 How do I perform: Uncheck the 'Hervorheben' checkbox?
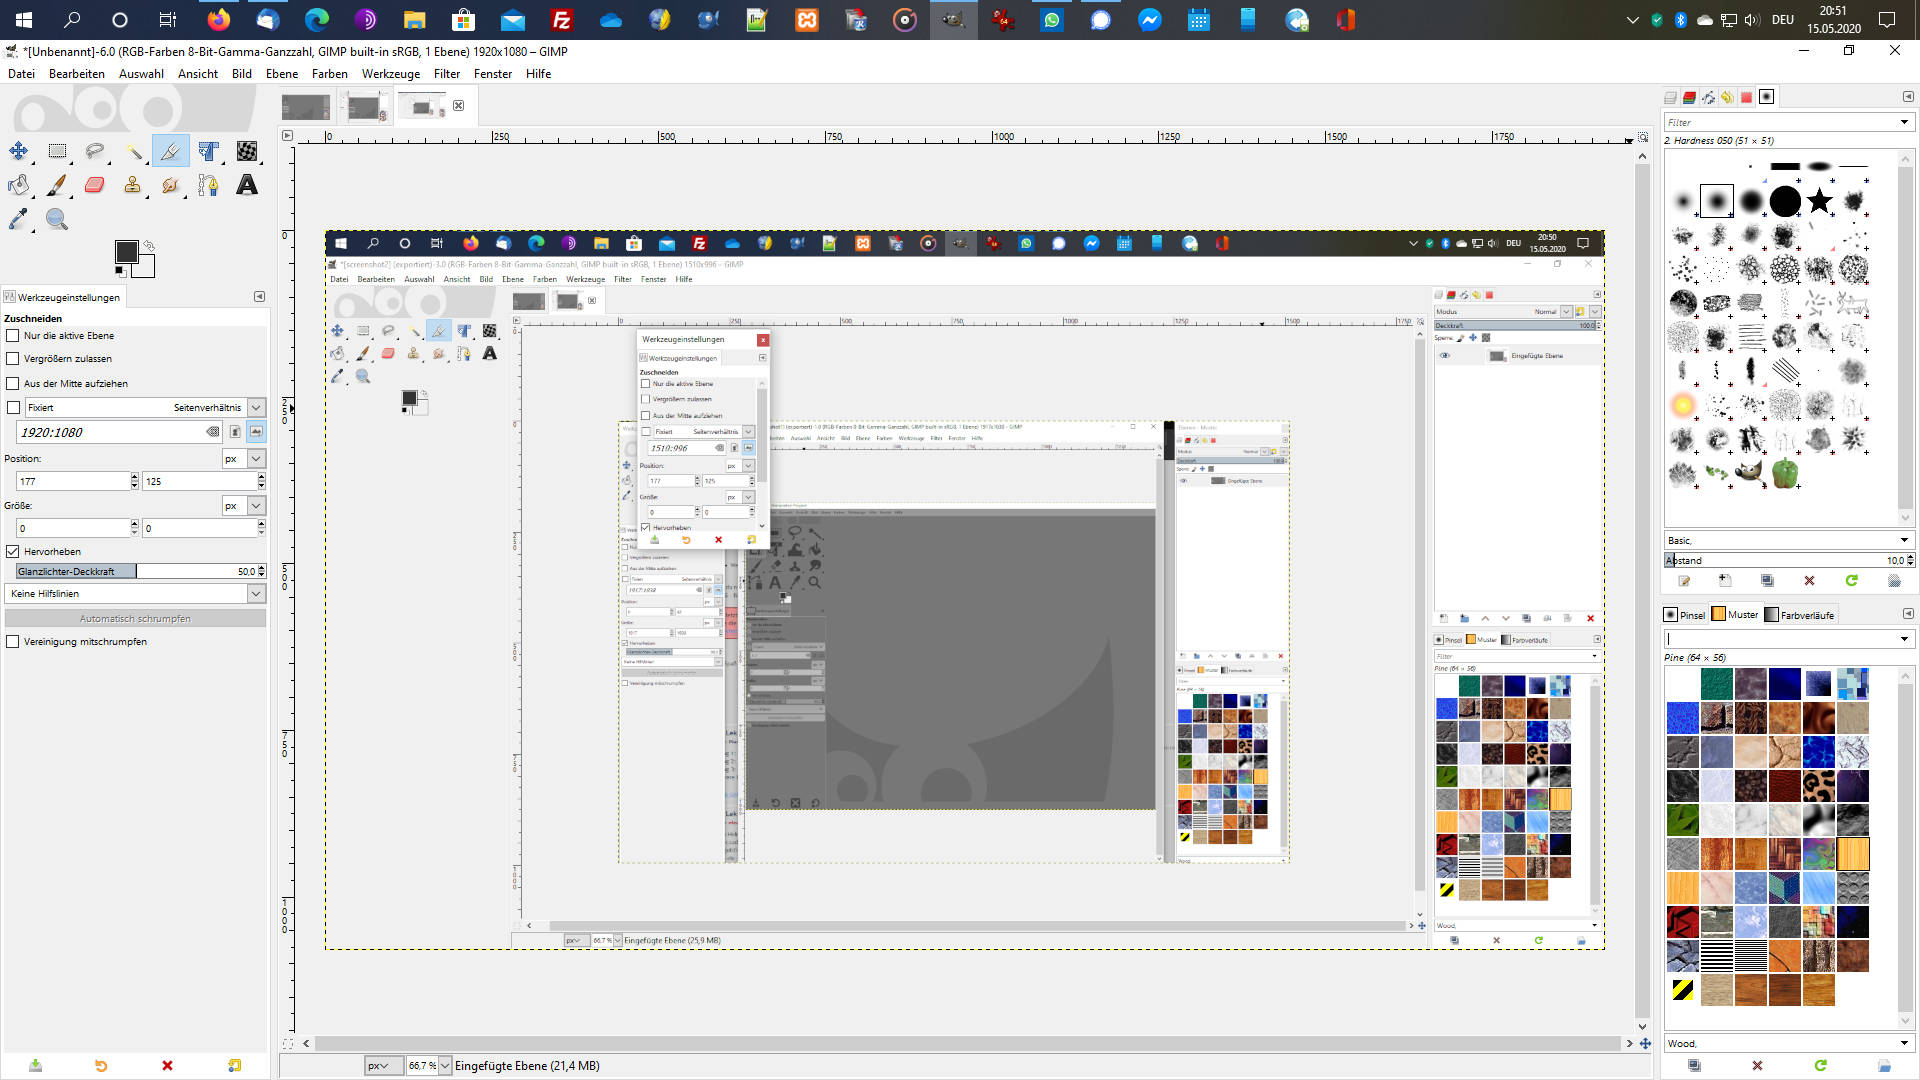click(13, 552)
